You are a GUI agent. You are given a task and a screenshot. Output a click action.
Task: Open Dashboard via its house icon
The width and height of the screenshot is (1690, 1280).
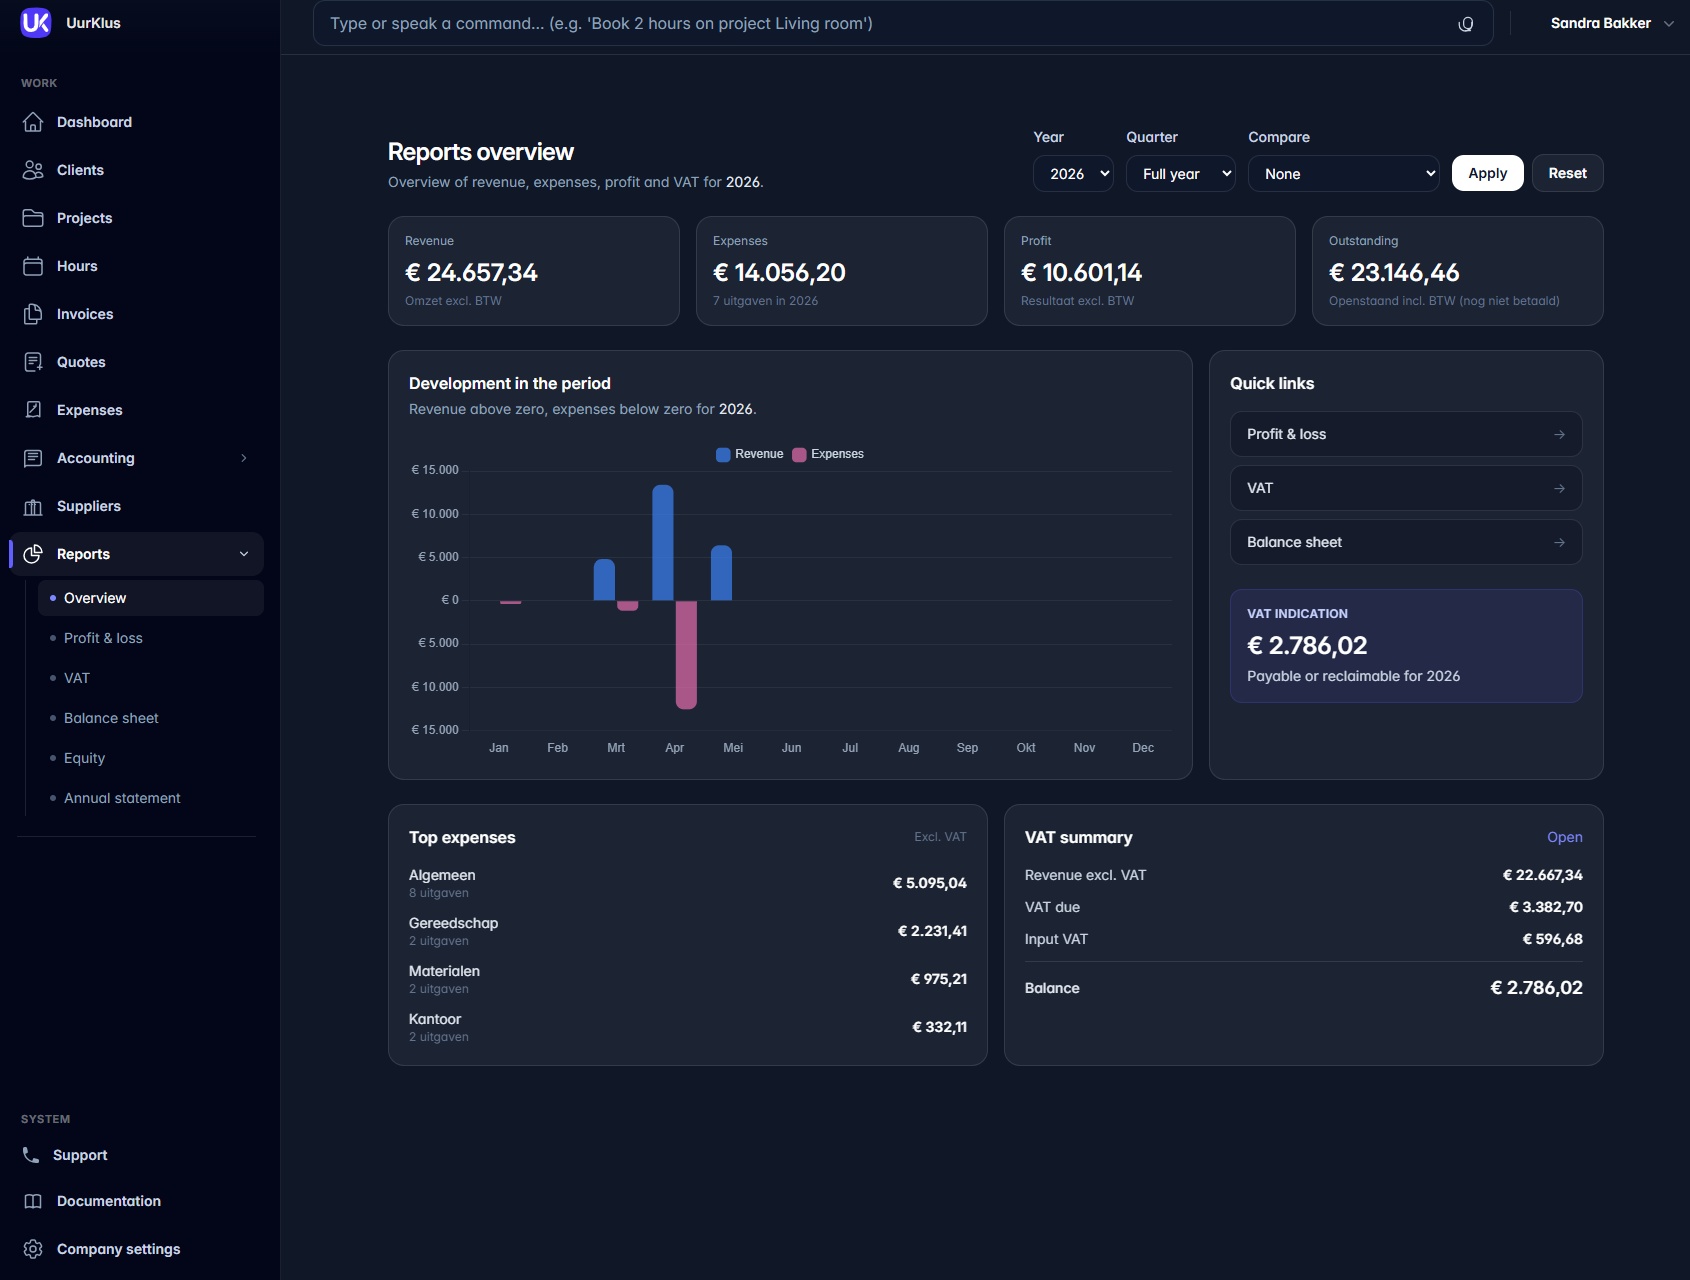point(33,122)
